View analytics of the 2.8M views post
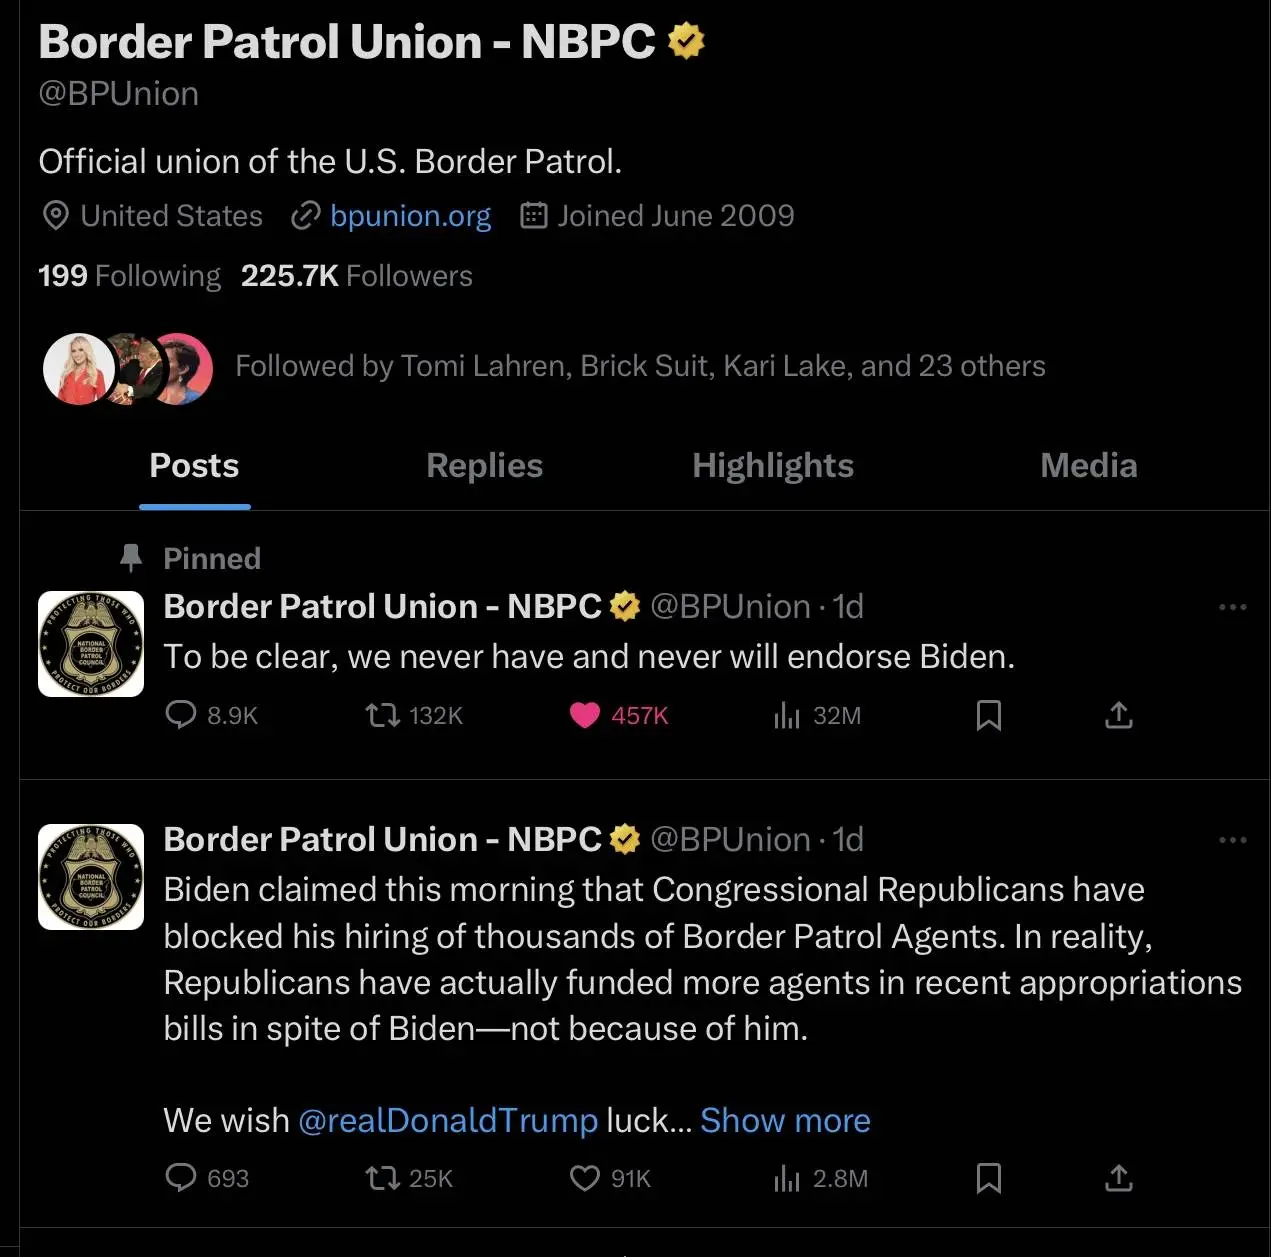 [x=787, y=1178]
